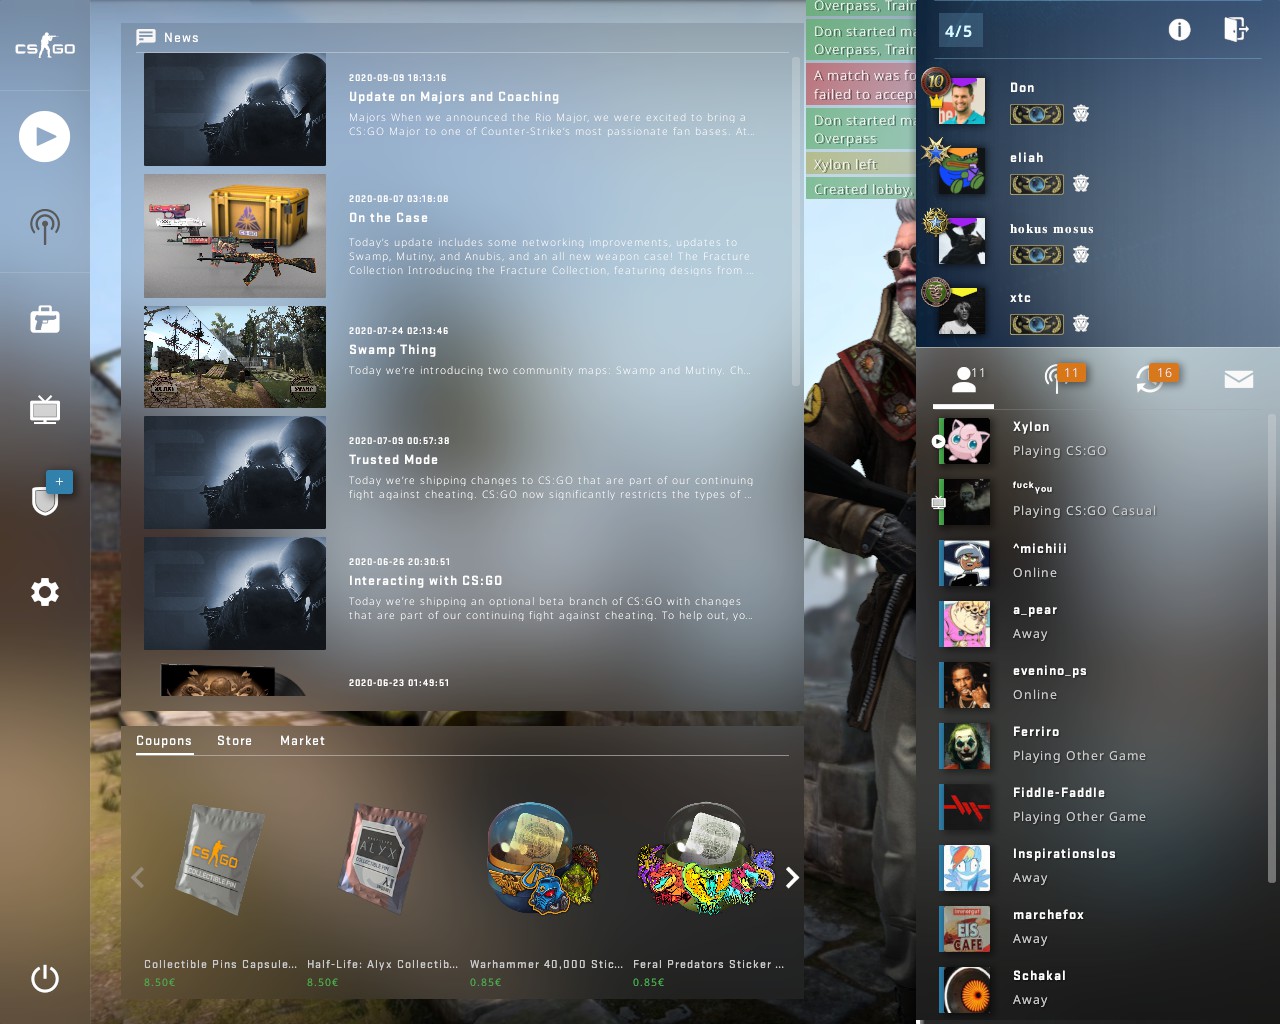Open the invites envelope tab
Screen dimensions: 1280x1024
pyautogui.click(x=1239, y=379)
